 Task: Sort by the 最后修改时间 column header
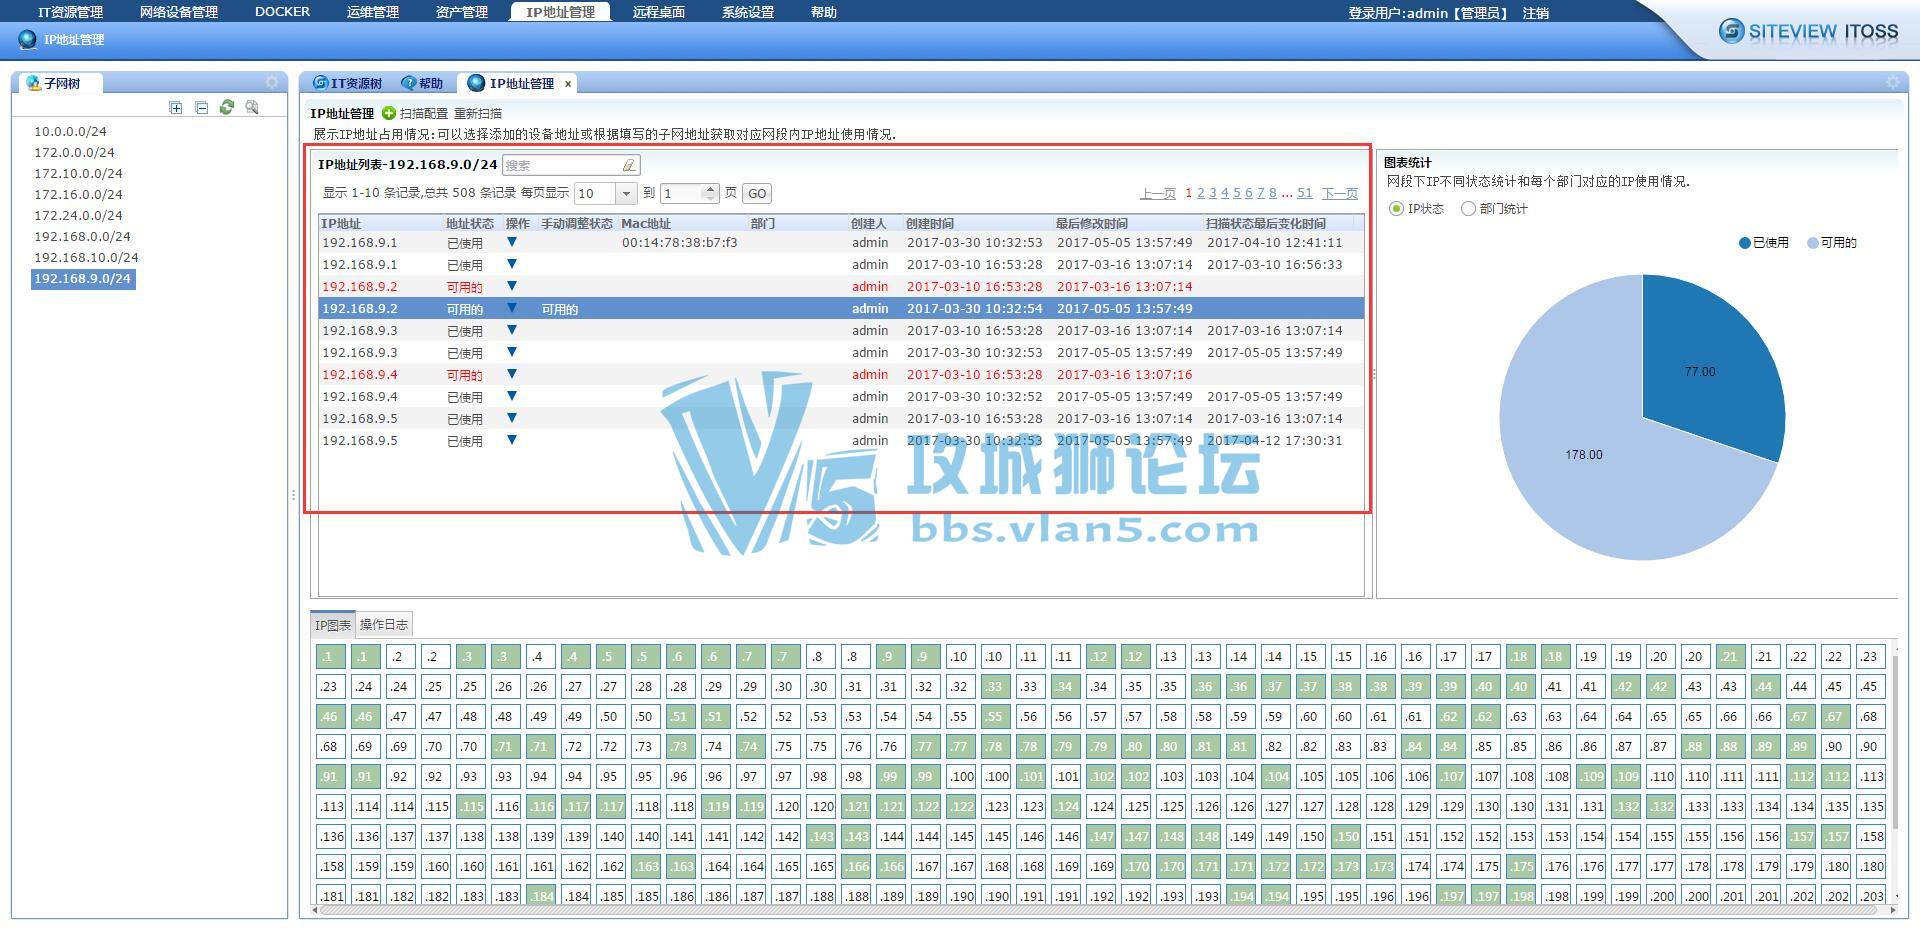coord(1128,223)
